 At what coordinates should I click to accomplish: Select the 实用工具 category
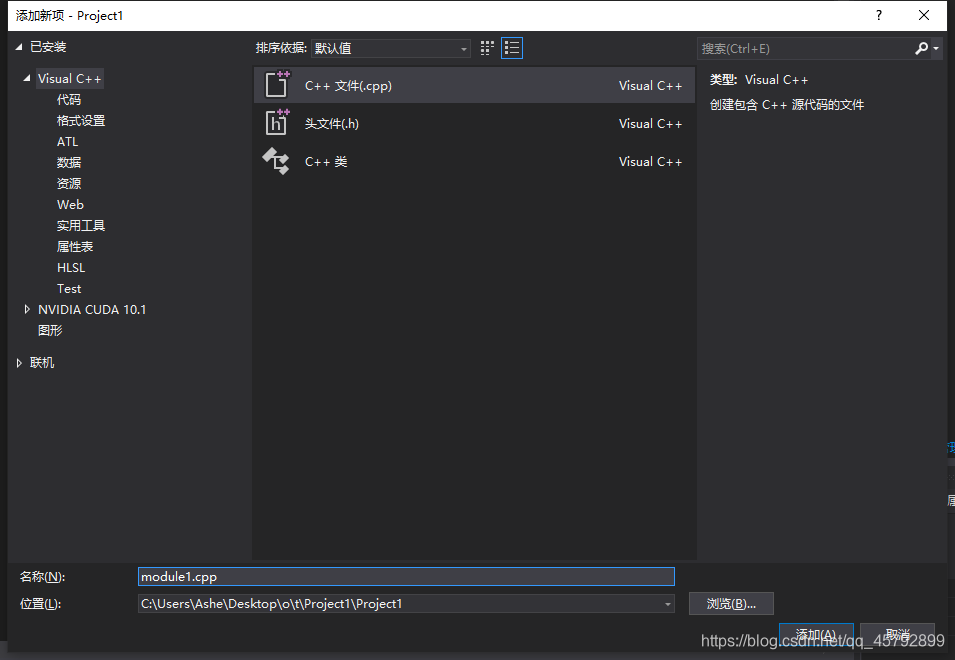pos(81,225)
